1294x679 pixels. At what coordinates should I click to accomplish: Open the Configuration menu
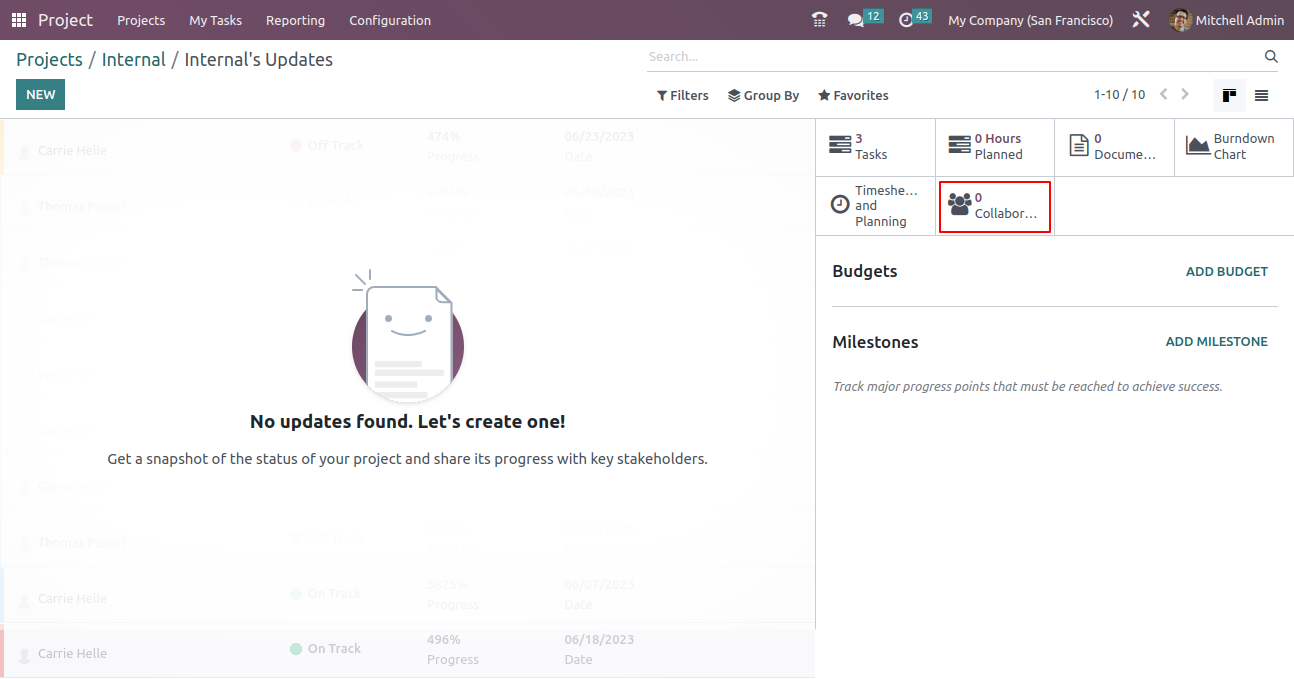pos(390,20)
